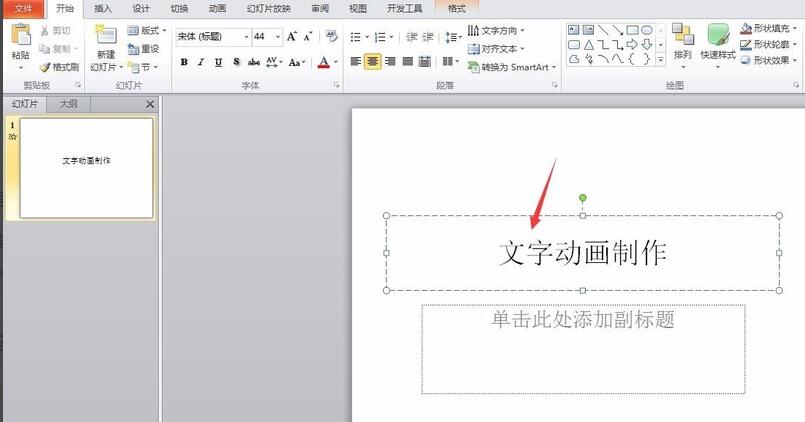
Task: Decrease font size with small A icon
Action: pyautogui.click(x=308, y=36)
